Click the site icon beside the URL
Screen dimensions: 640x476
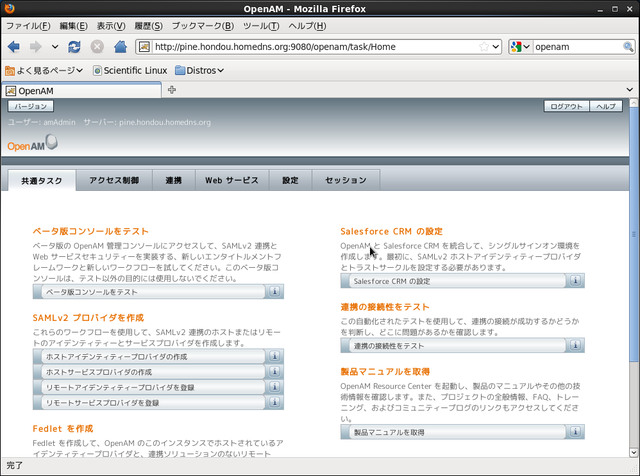coord(144,47)
